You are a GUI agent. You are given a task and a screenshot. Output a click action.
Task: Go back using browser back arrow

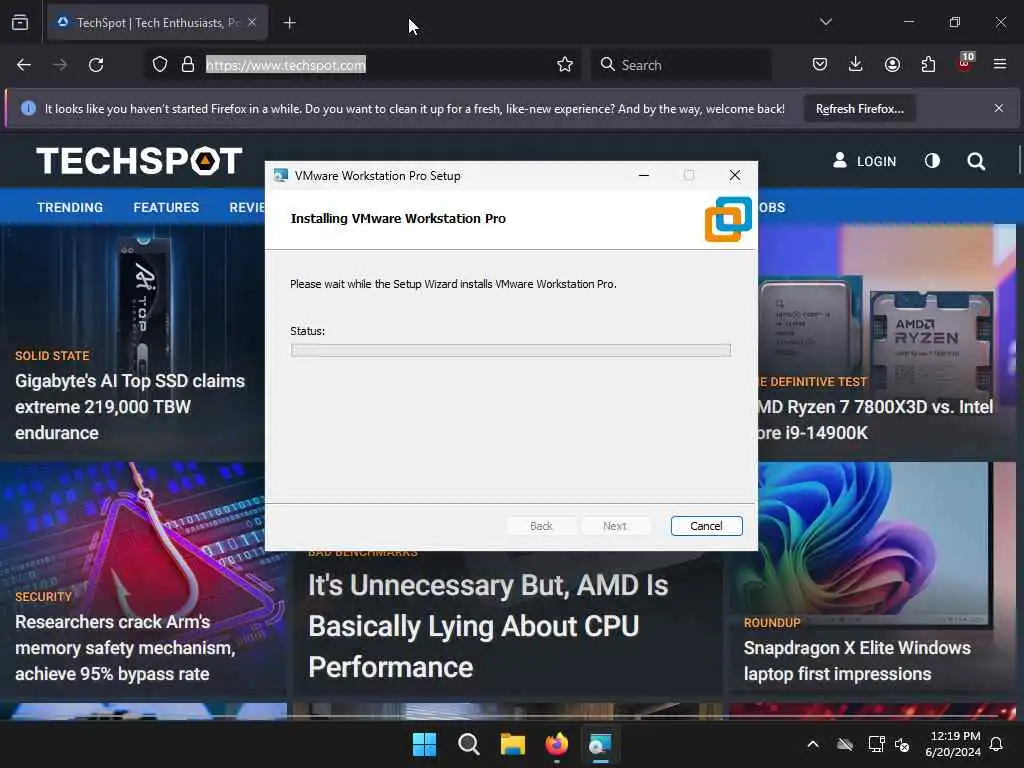(24, 65)
